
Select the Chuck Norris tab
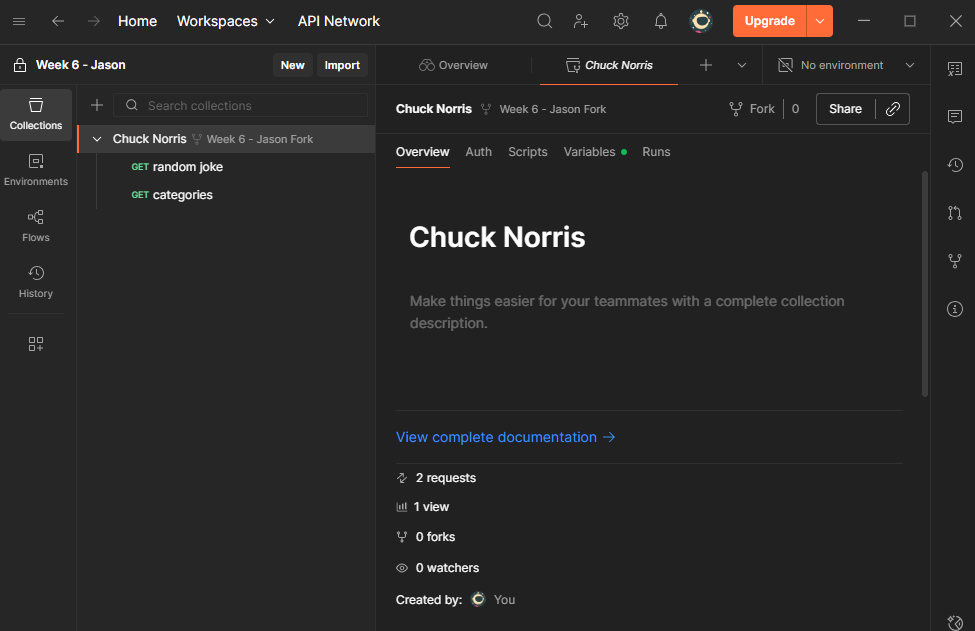point(609,65)
